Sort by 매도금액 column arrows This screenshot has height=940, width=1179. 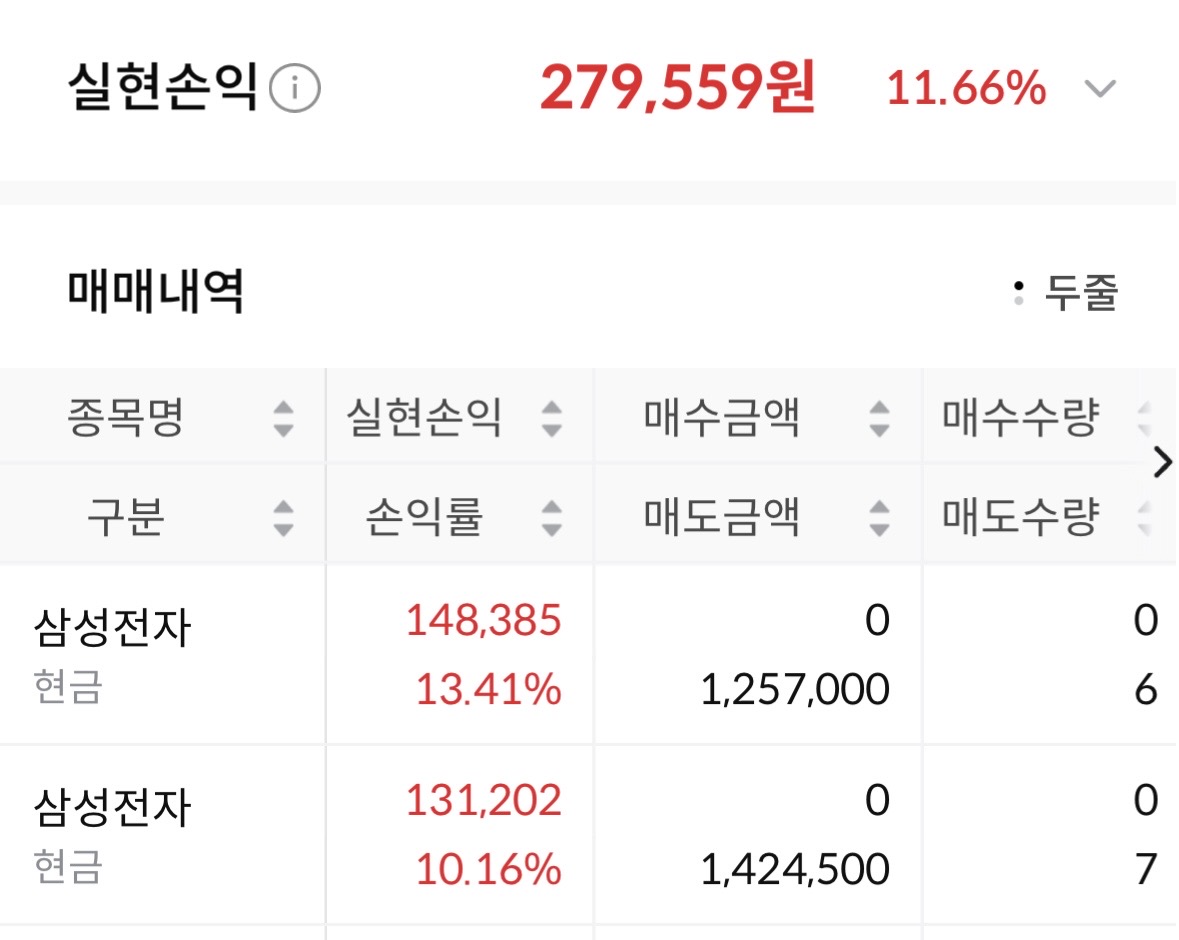coord(878,517)
